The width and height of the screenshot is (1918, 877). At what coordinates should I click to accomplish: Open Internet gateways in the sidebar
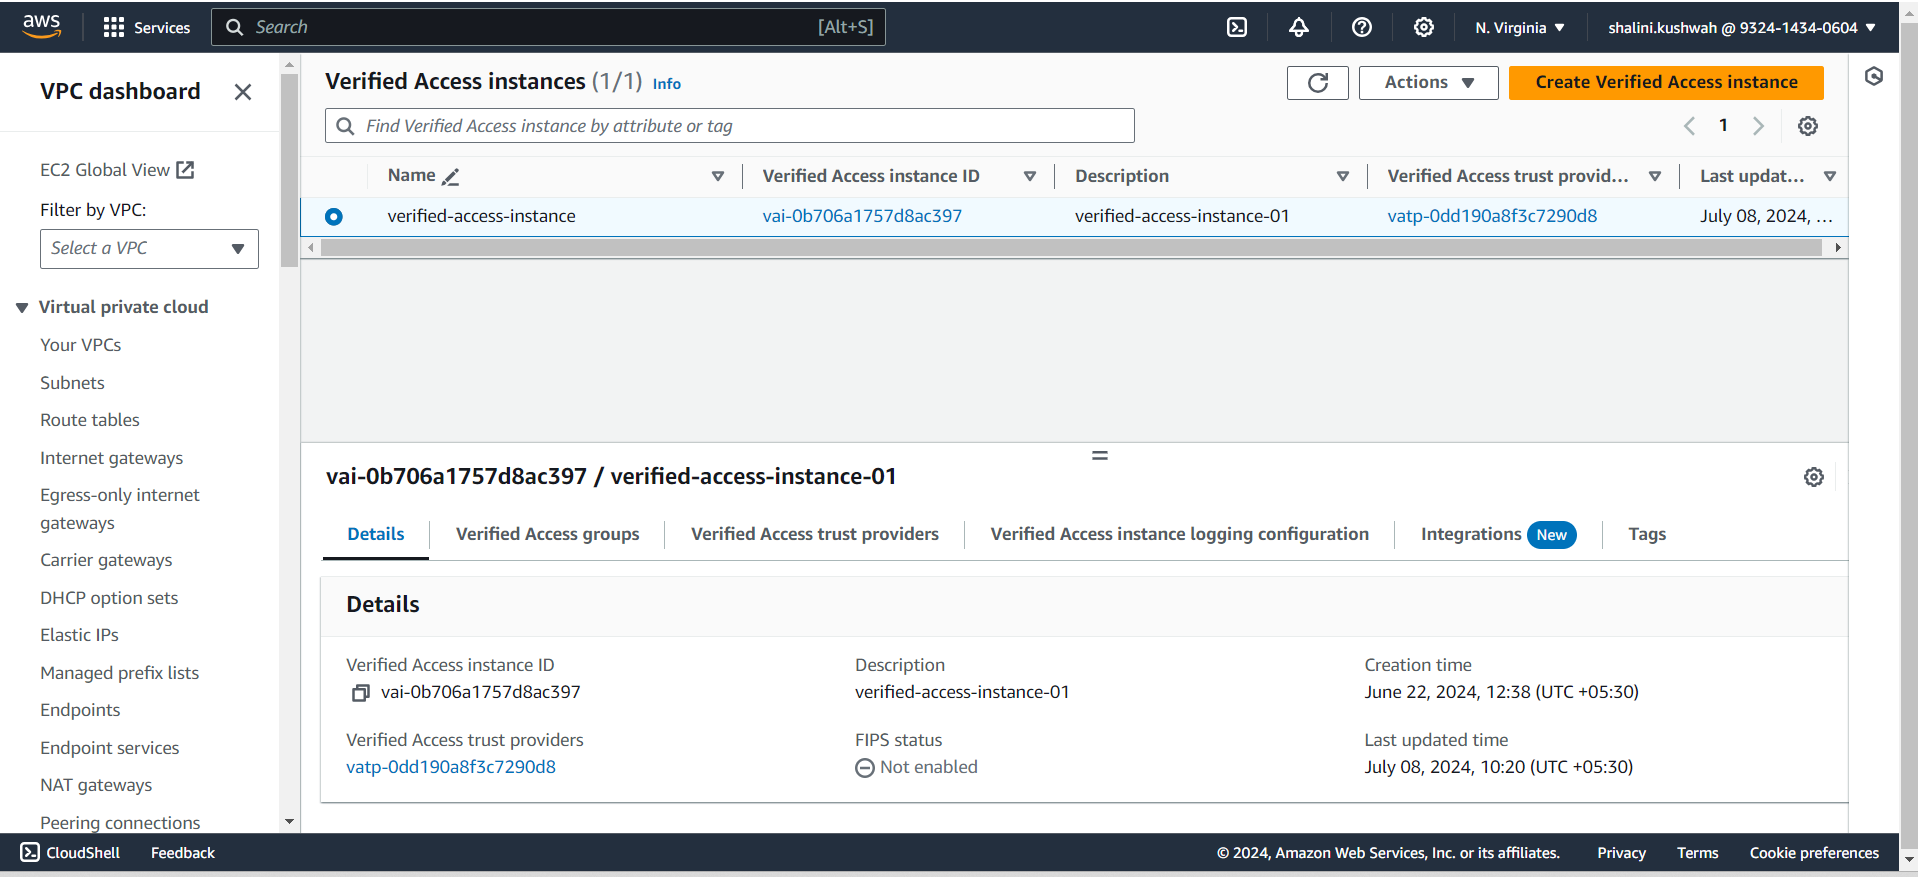point(112,458)
